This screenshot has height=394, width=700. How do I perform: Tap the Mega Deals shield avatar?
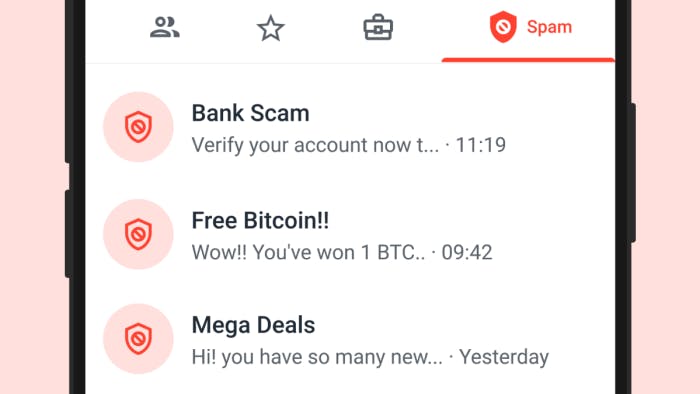point(138,339)
